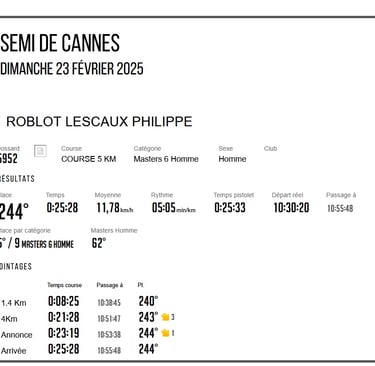Click the 4Km split time 0:21:28
Screen dimensions: 375x366
64,317
